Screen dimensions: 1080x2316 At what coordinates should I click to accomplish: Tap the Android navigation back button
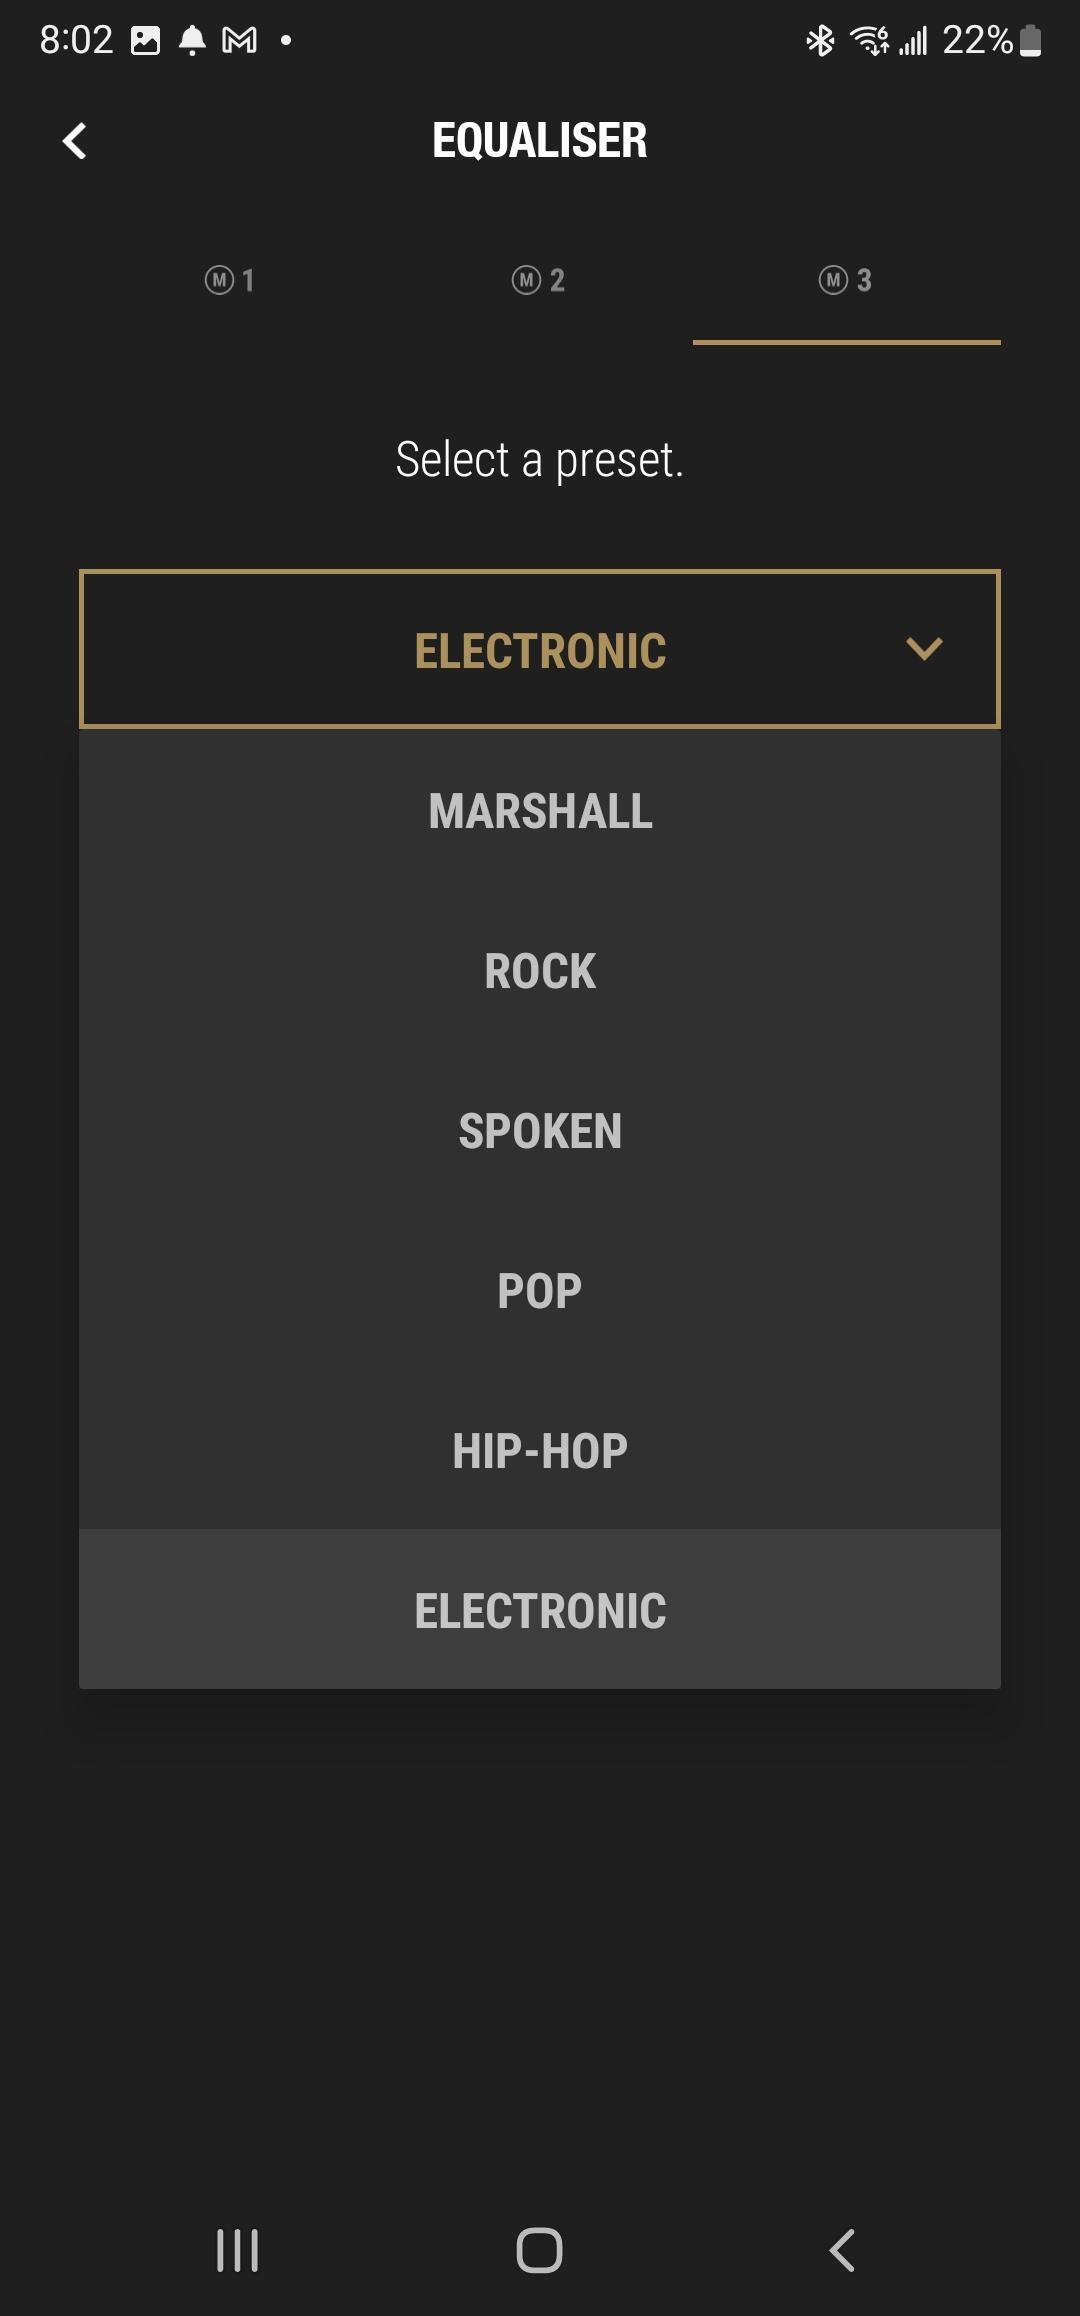tap(842, 2250)
